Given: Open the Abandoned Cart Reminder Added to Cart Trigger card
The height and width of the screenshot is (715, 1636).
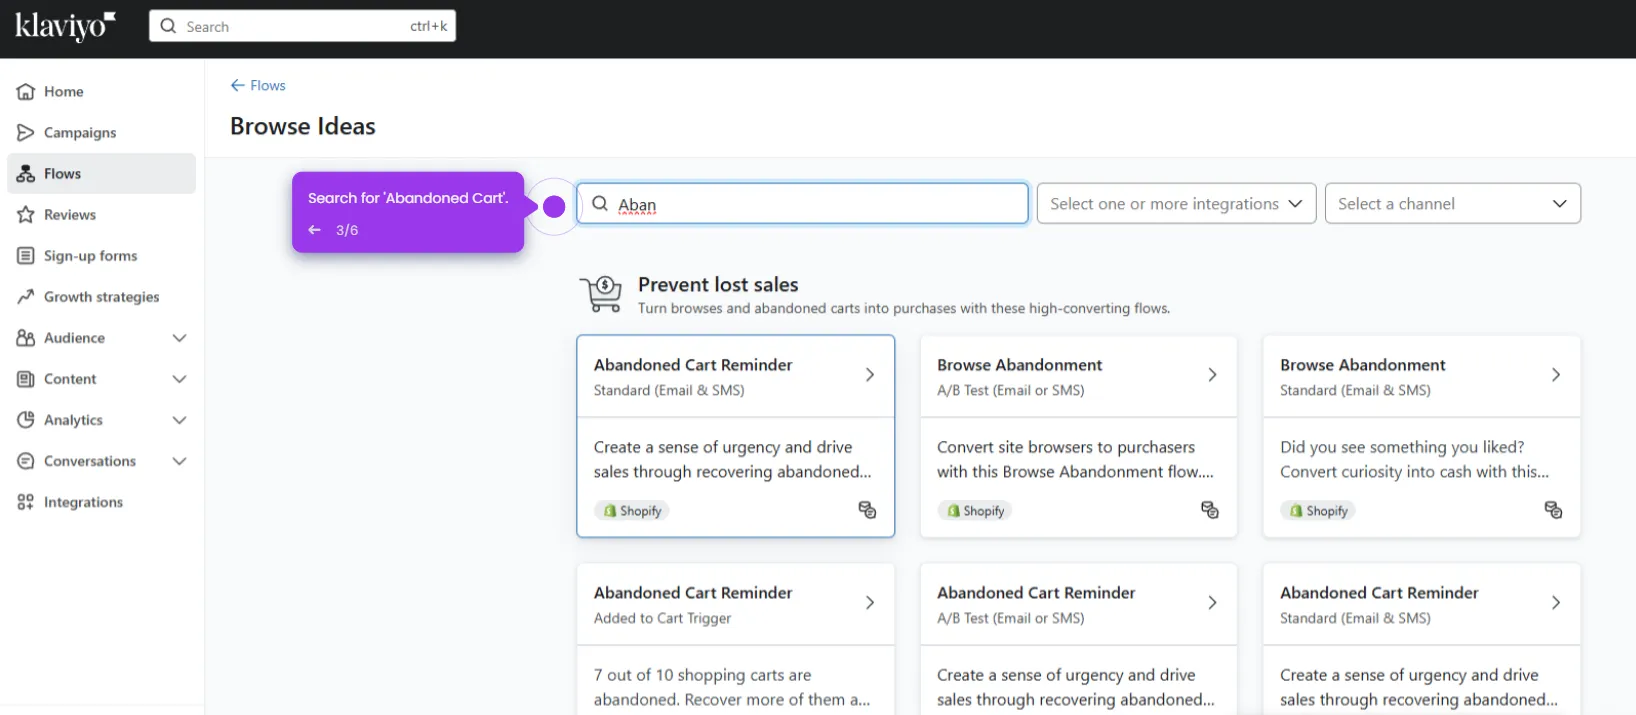Looking at the screenshot, I should (x=735, y=639).
